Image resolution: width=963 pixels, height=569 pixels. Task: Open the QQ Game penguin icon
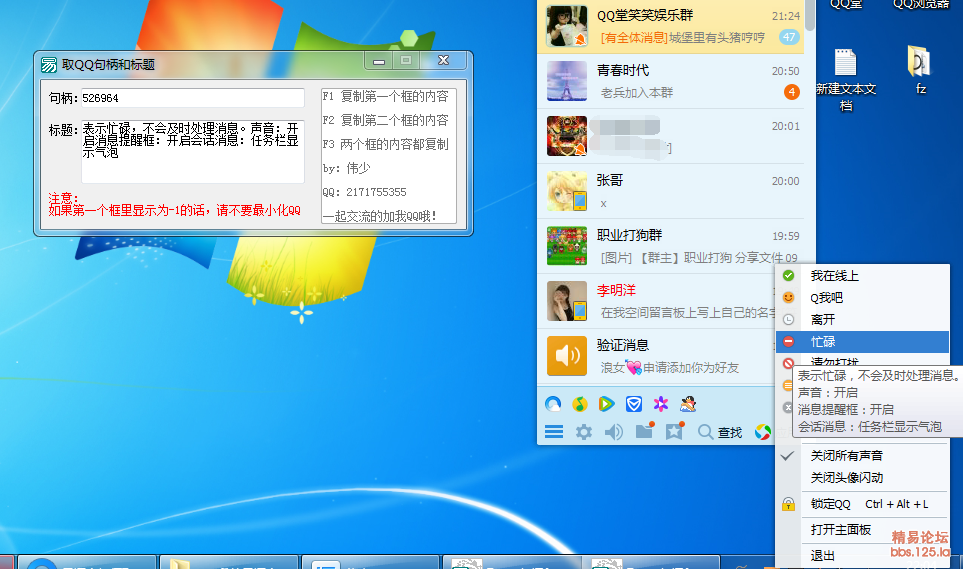[x=688, y=404]
